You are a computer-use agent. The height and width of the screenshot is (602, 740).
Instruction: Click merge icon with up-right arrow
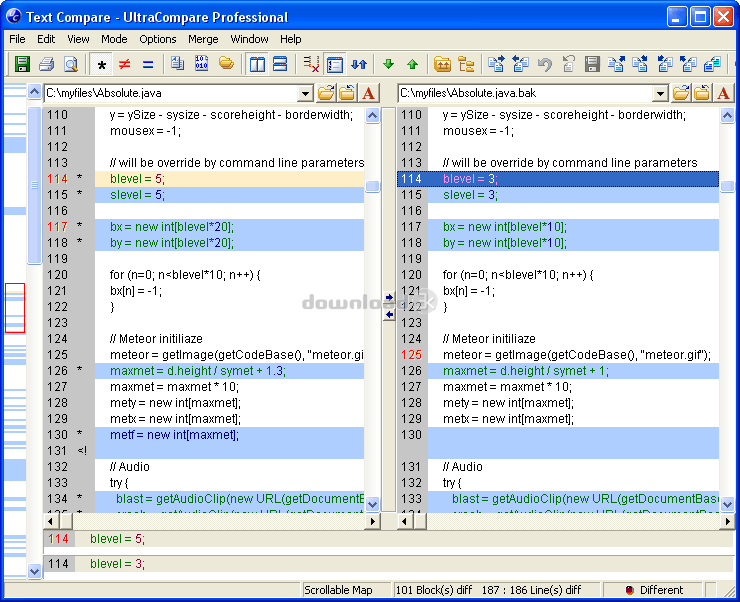[x=616, y=64]
